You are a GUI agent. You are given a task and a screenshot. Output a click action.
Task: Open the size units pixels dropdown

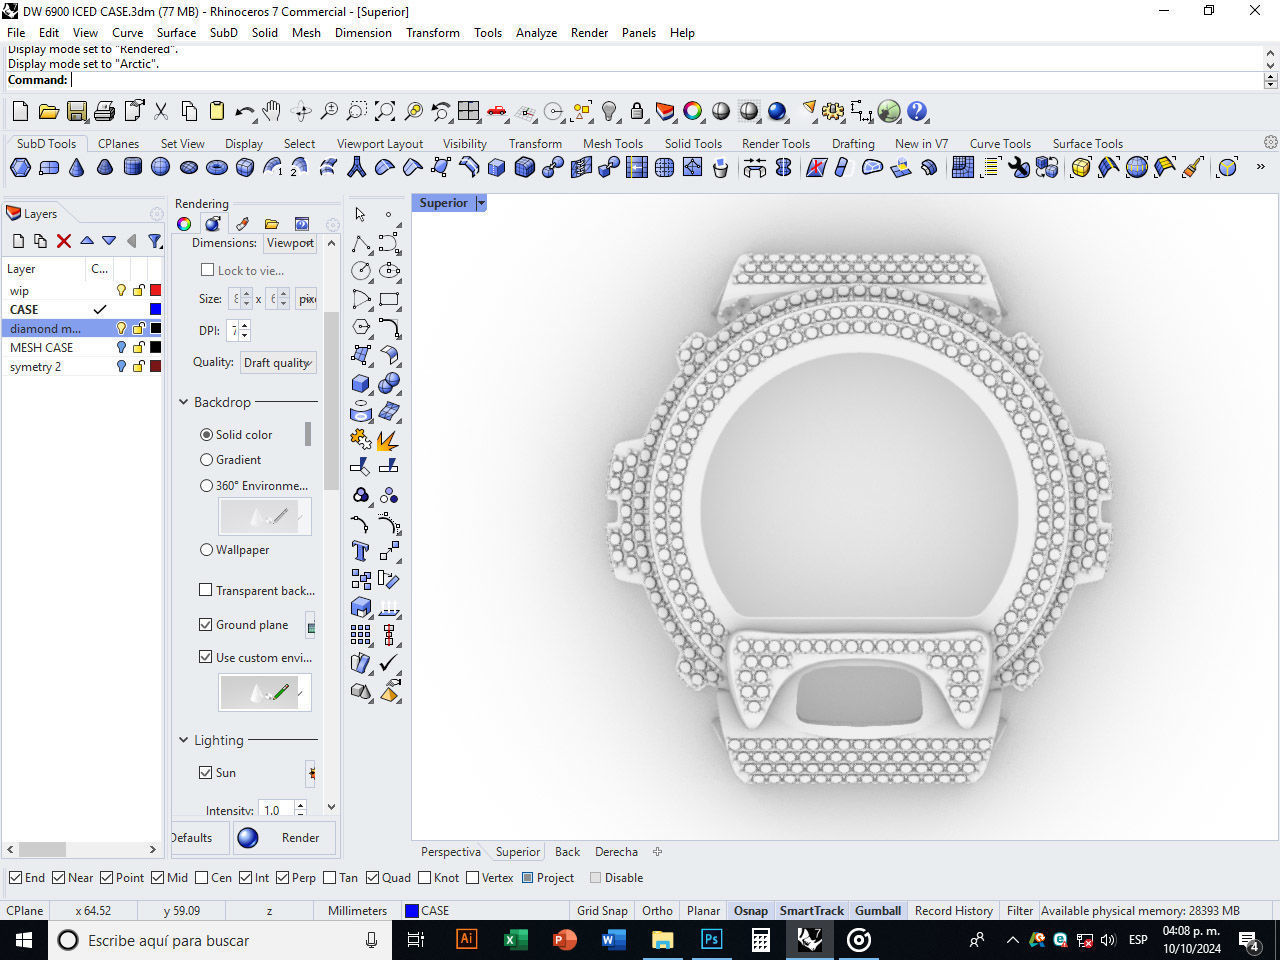click(x=306, y=299)
